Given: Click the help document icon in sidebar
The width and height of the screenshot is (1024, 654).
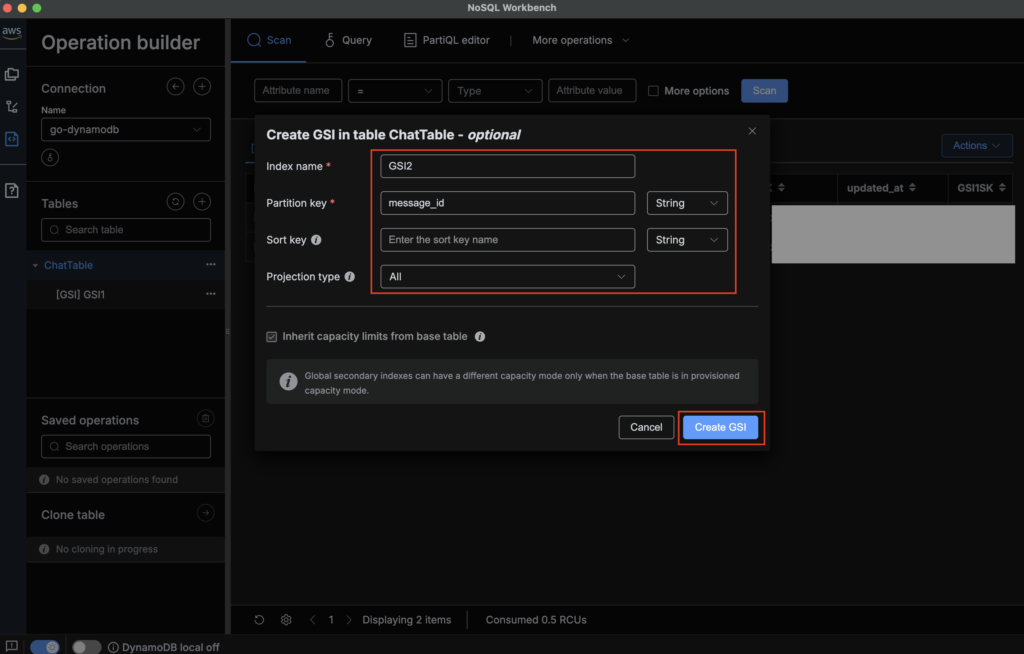Looking at the screenshot, I should pos(12,191).
